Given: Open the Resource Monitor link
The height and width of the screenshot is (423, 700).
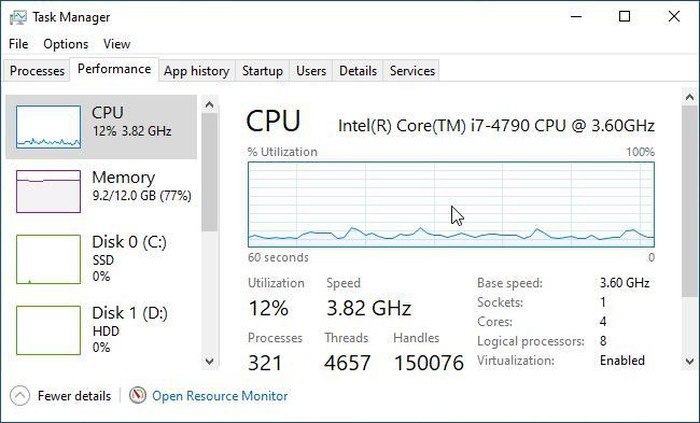Looking at the screenshot, I should pyautogui.click(x=219, y=396).
